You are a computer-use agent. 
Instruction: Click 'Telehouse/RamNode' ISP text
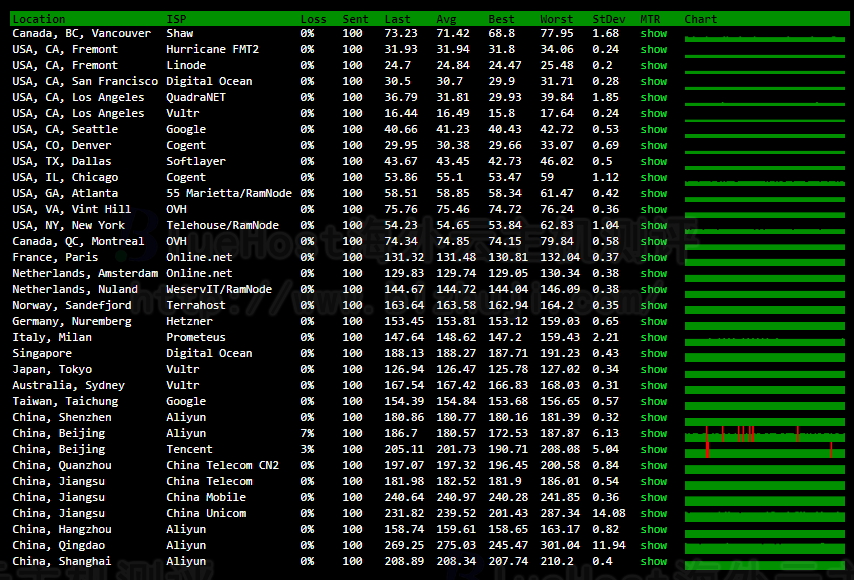(222, 225)
